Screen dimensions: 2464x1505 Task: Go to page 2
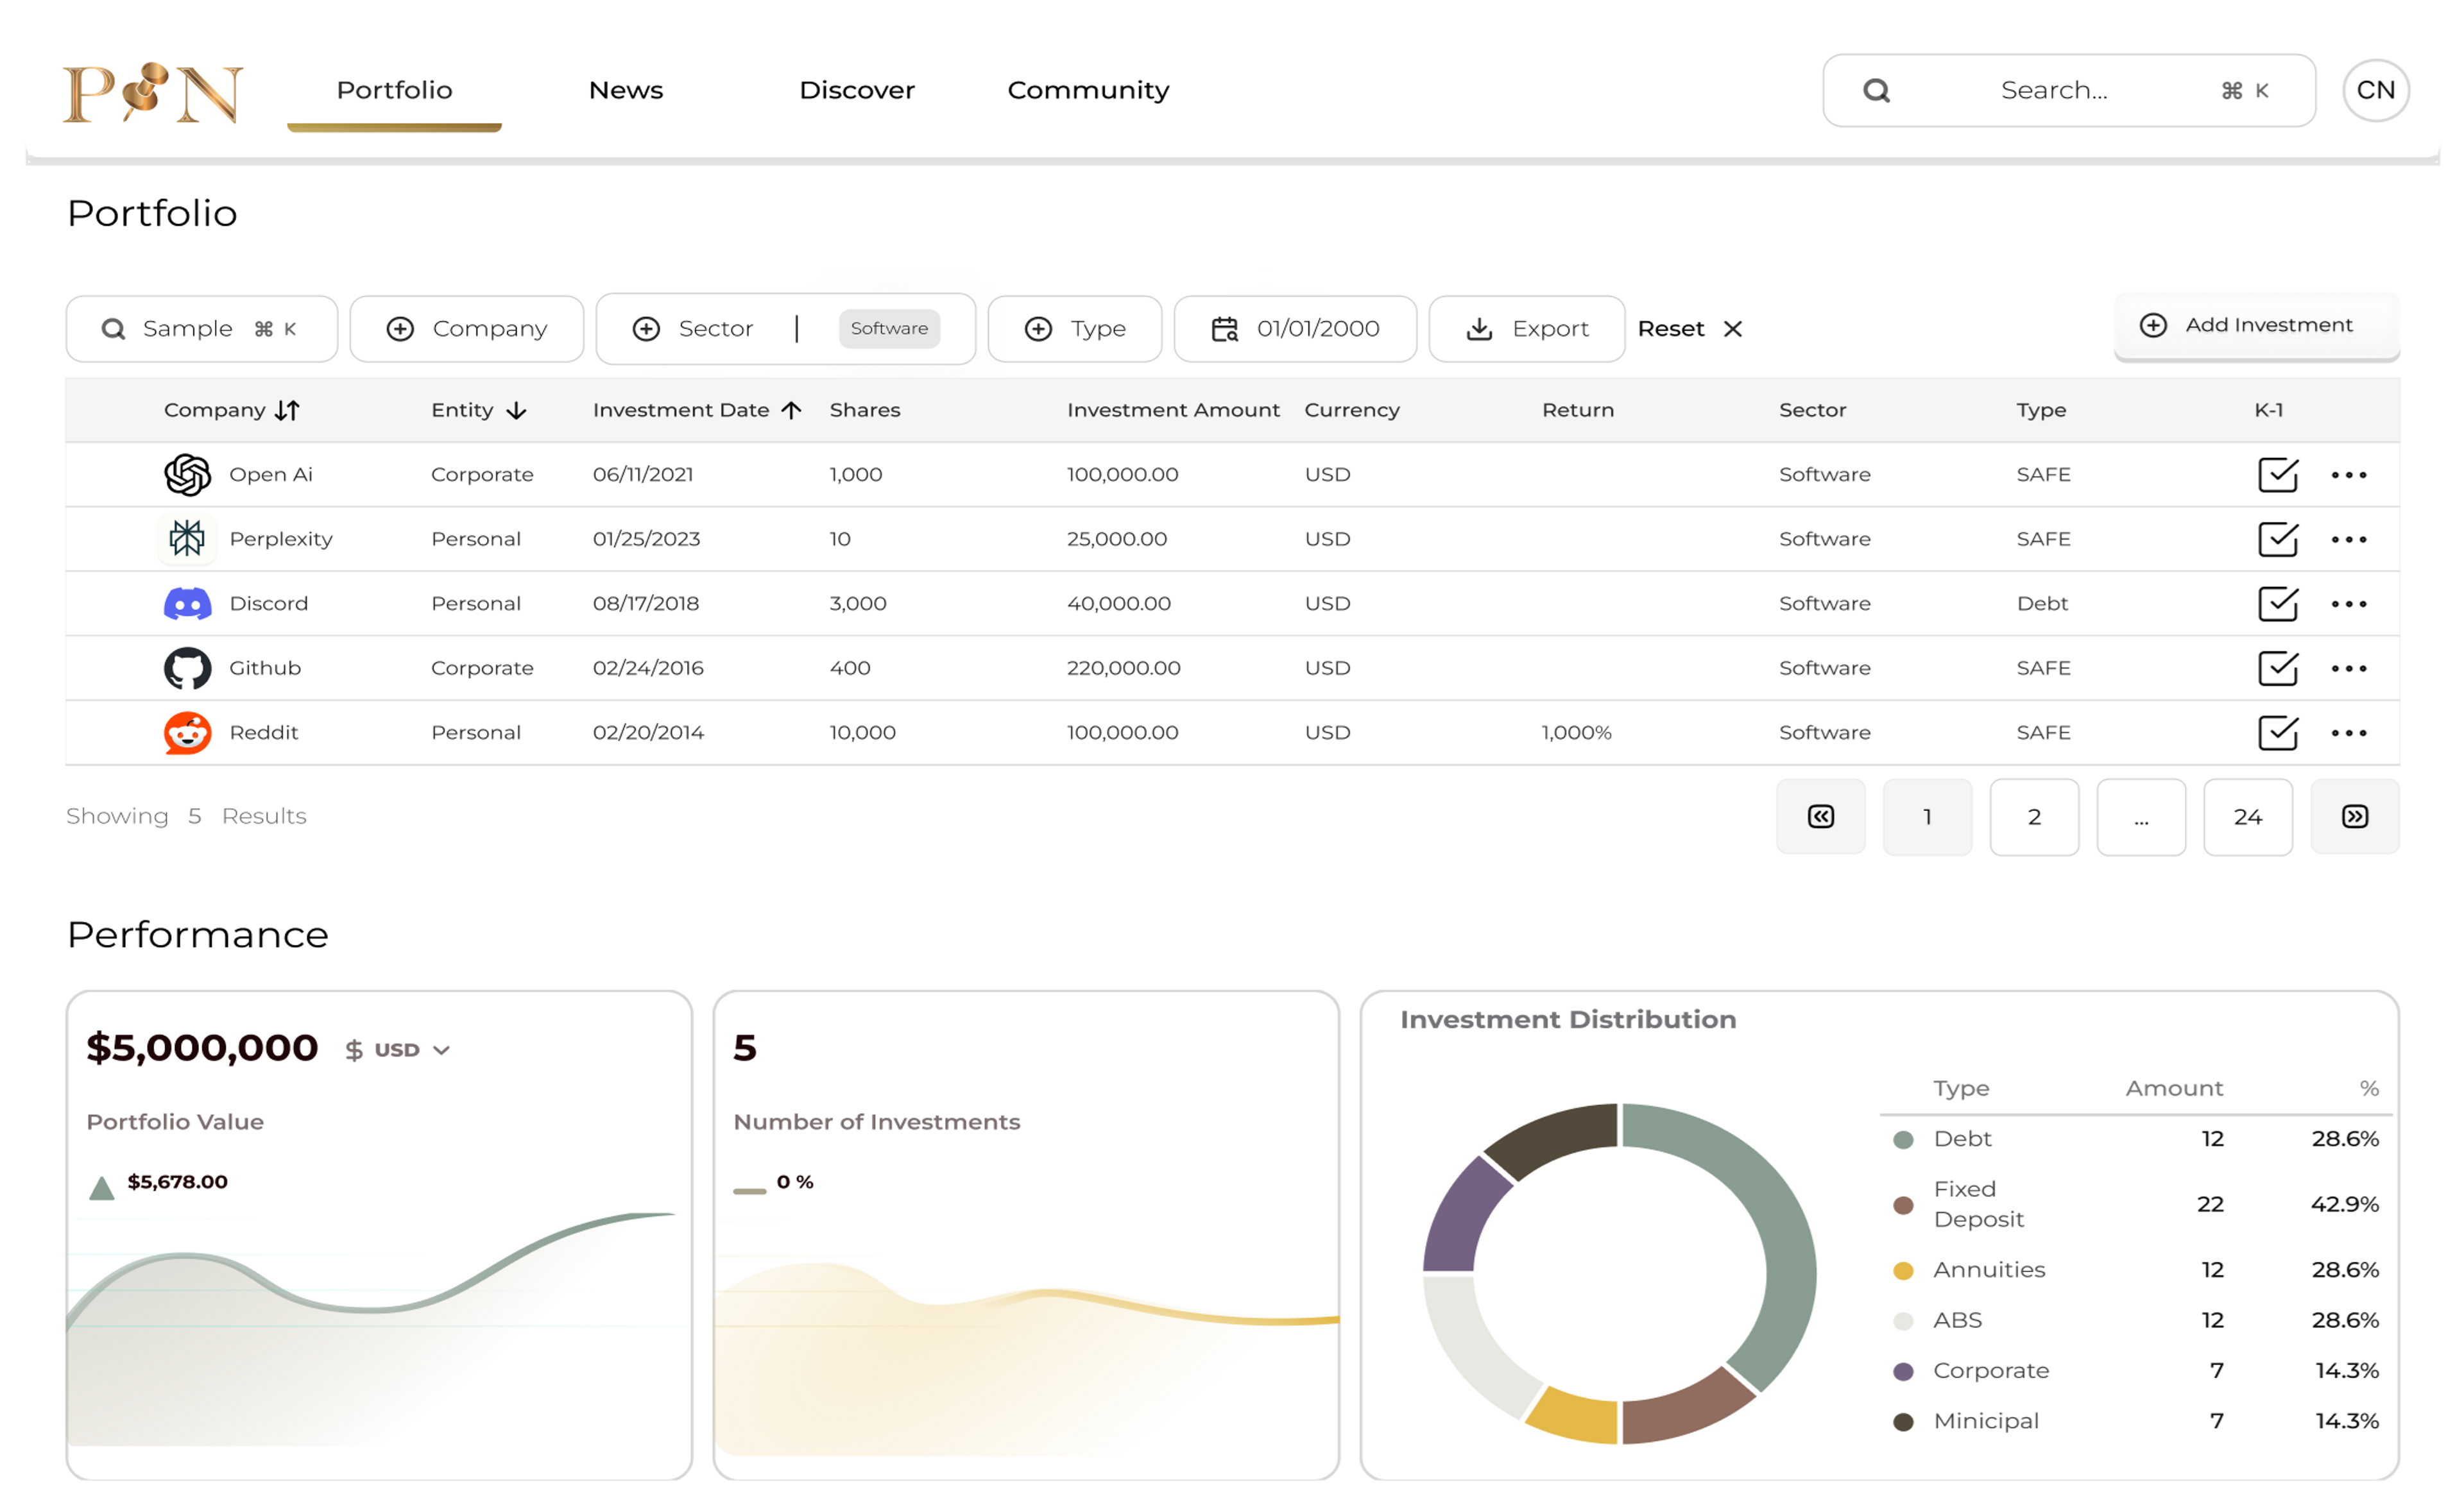pos(2034,817)
